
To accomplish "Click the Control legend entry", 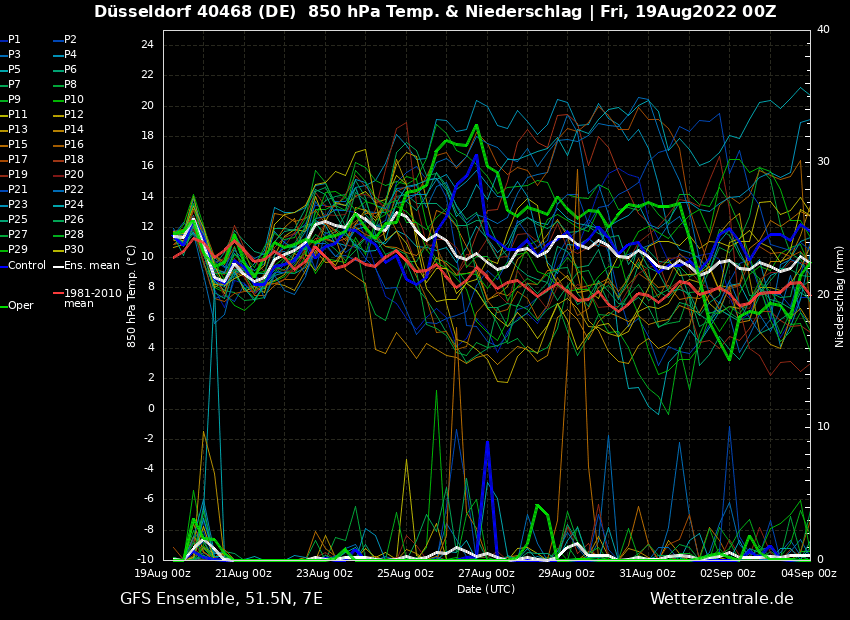I will pos(27,266).
